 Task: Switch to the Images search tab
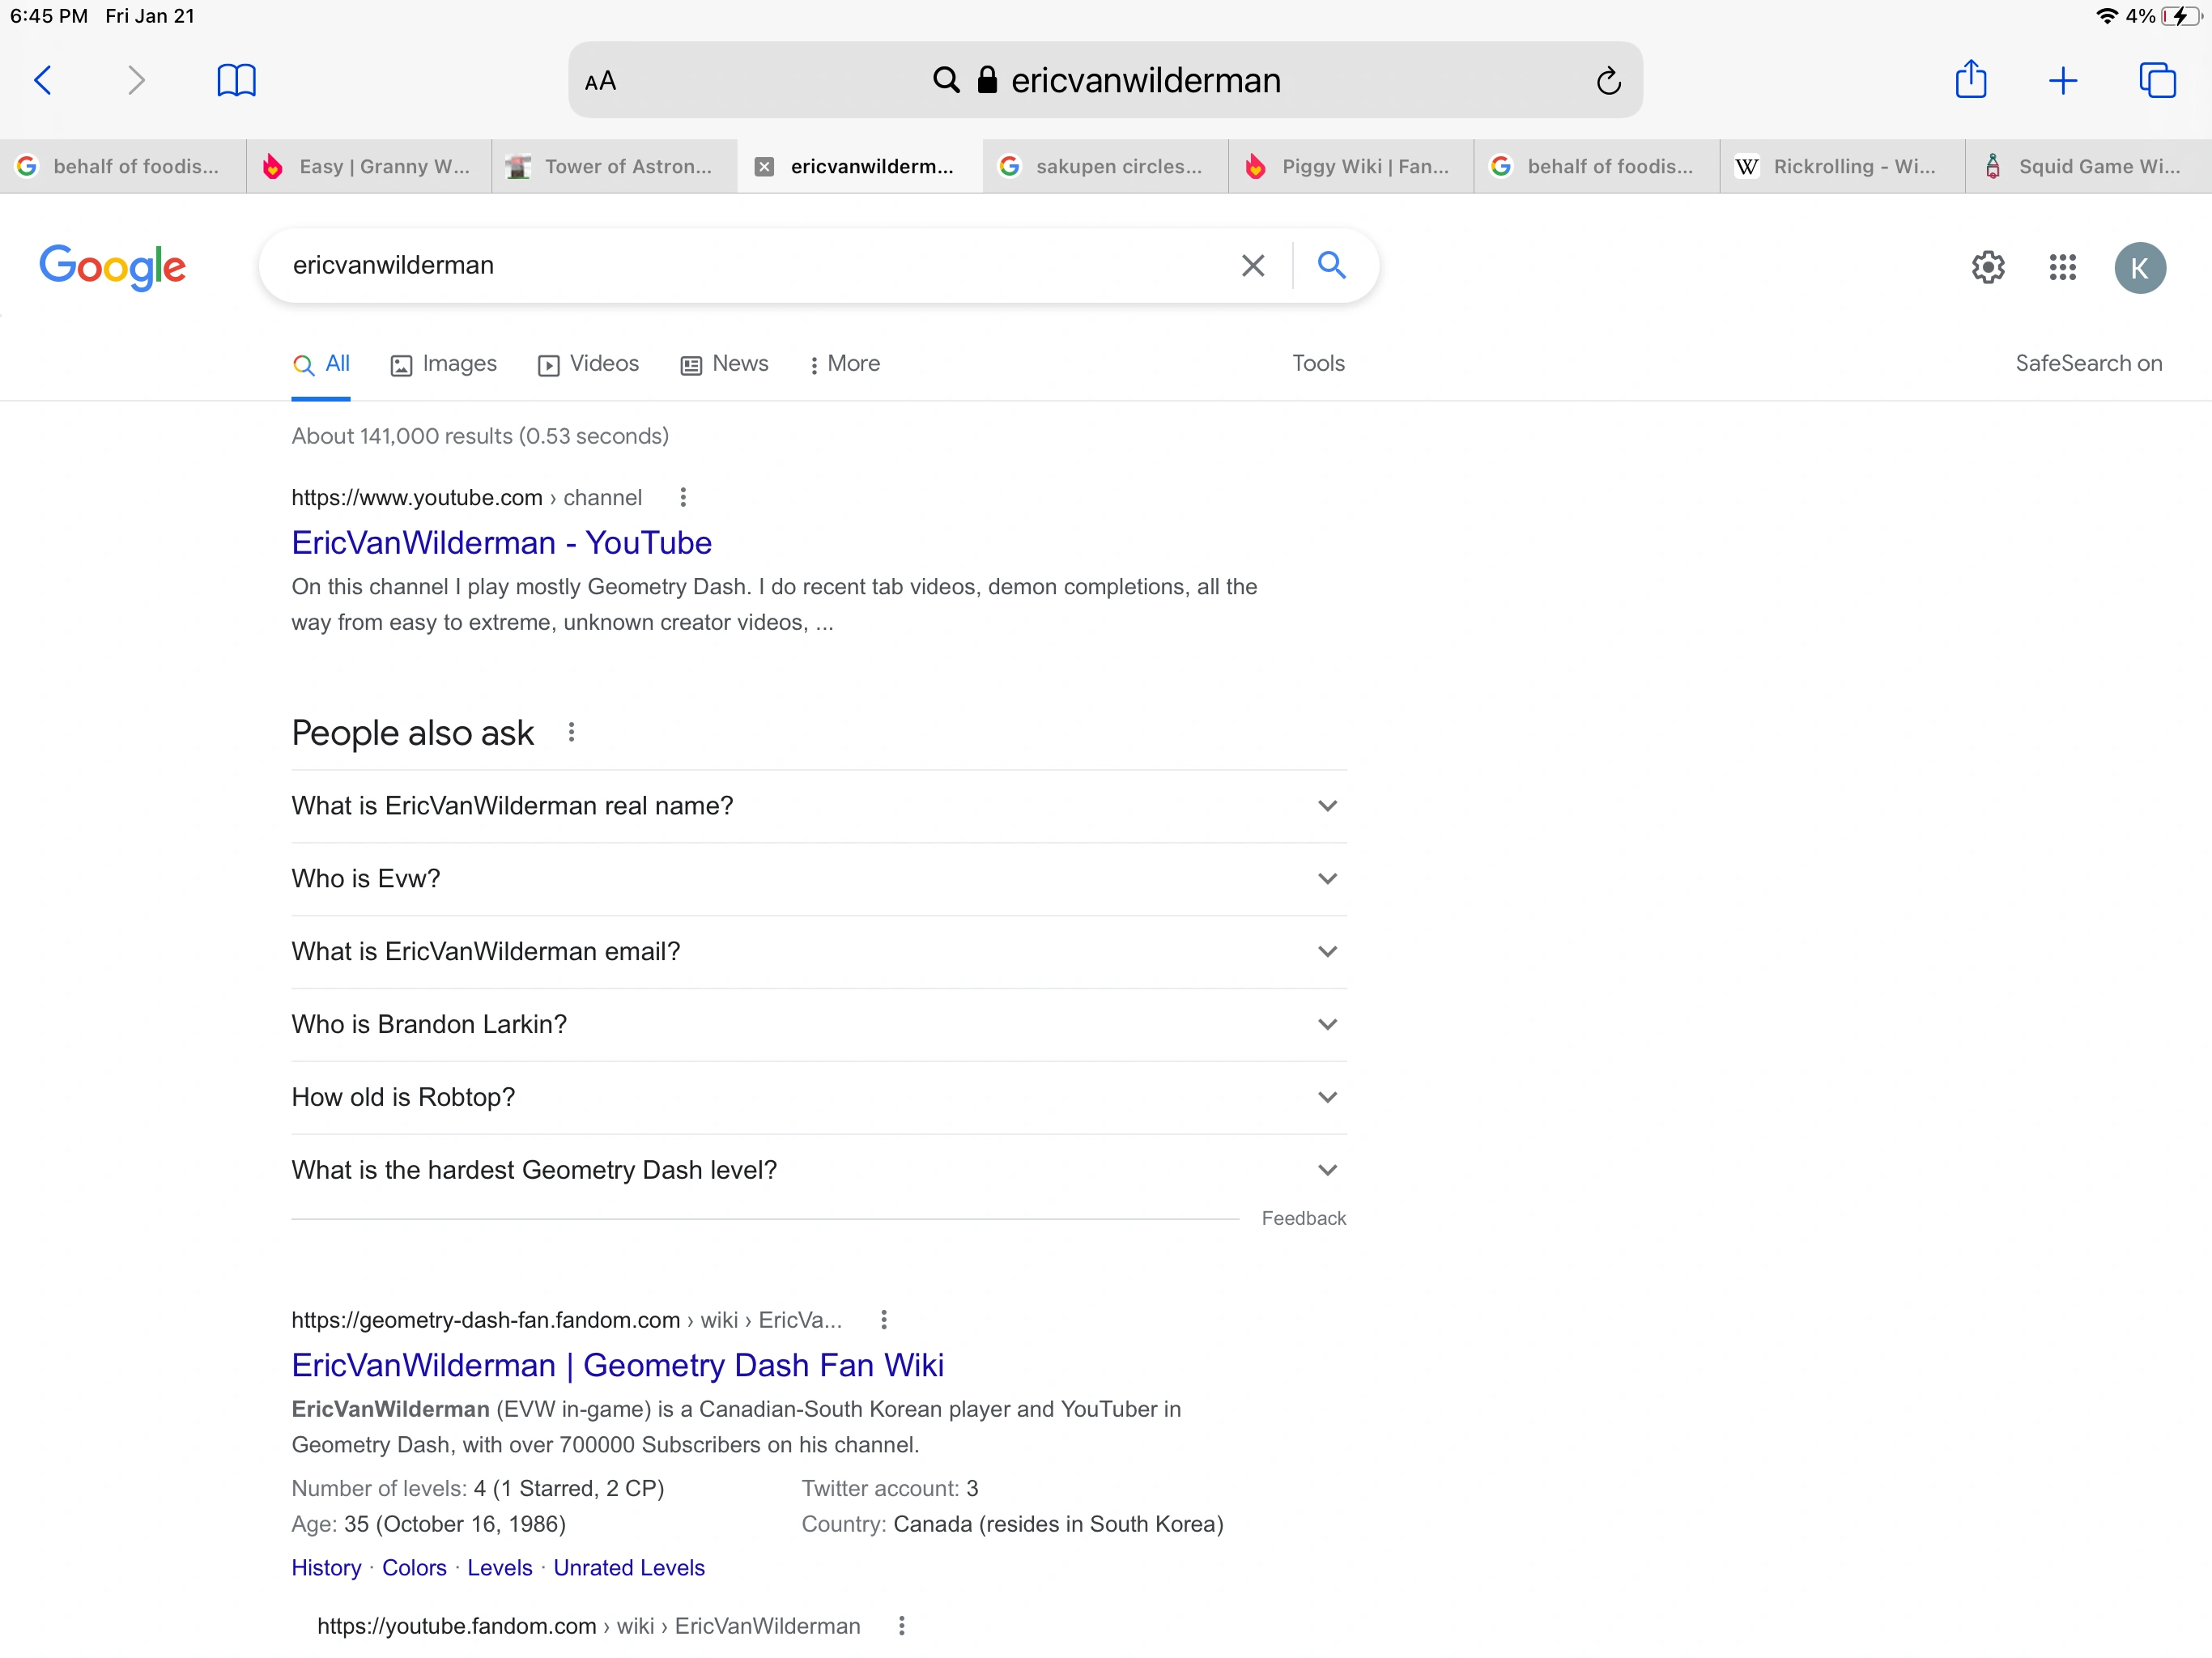click(444, 364)
